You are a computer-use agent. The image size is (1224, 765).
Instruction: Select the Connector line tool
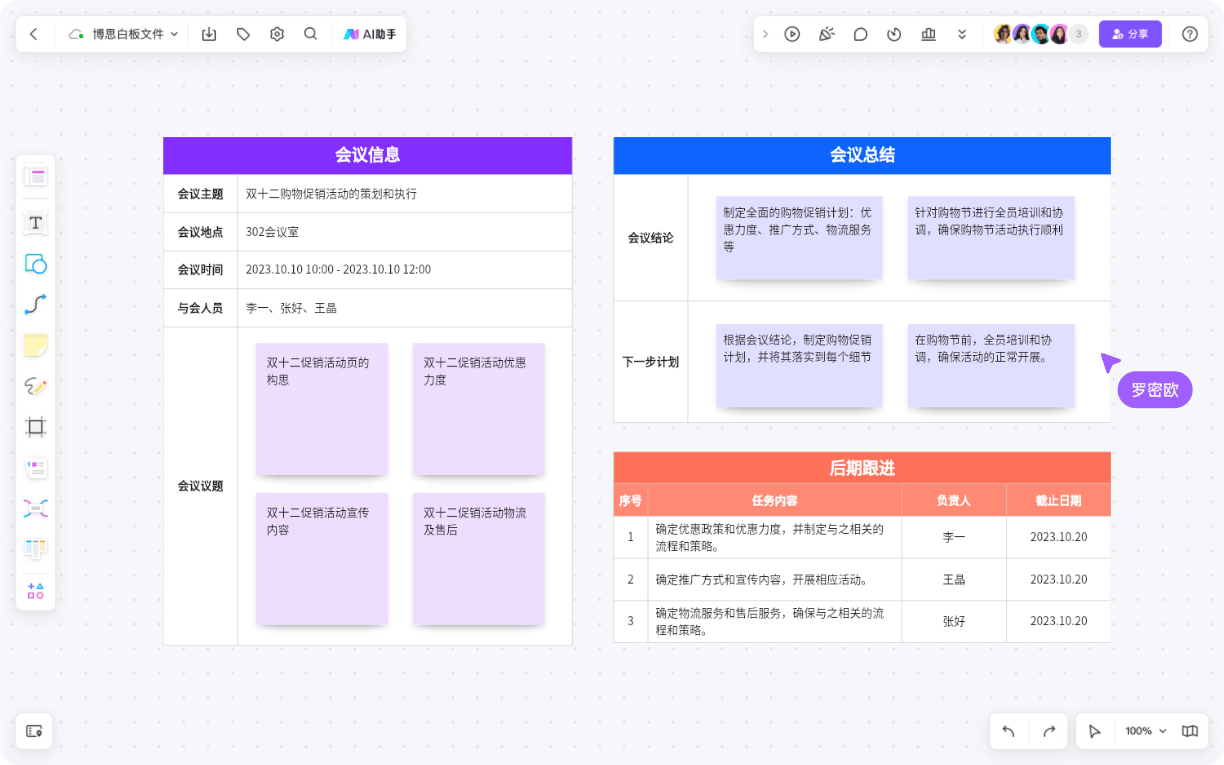point(35,304)
